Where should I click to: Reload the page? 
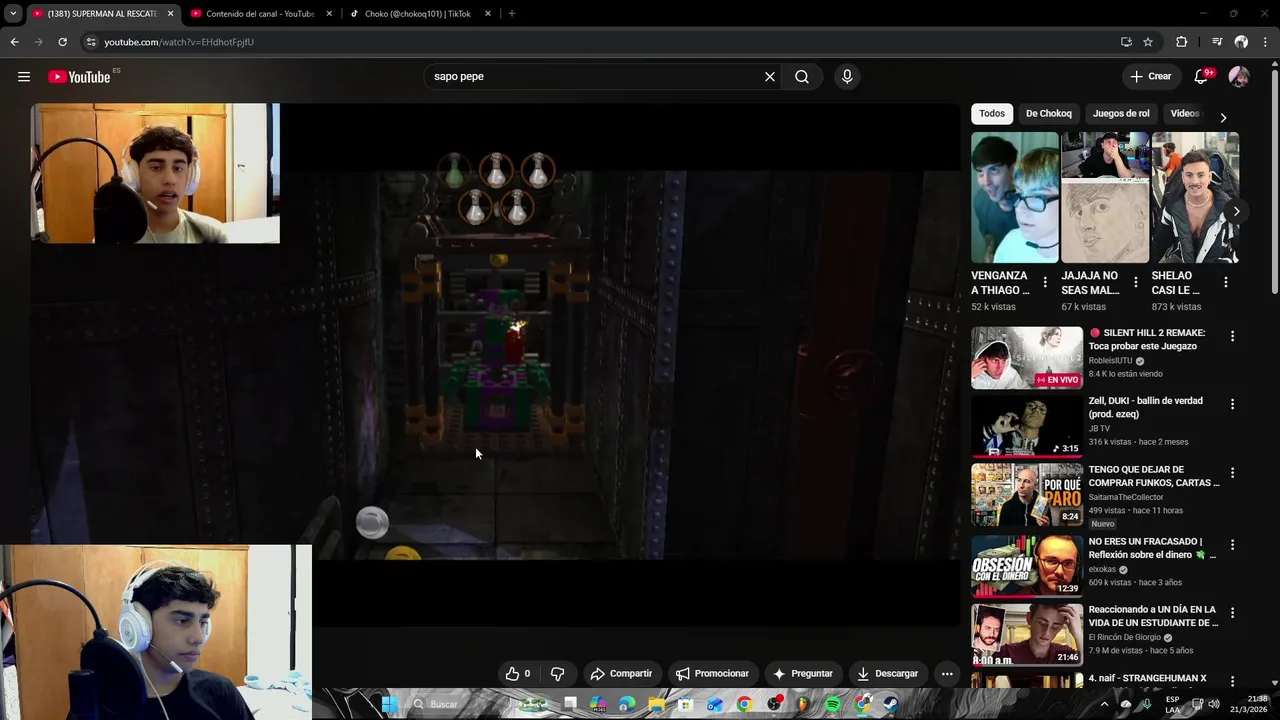tap(62, 42)
